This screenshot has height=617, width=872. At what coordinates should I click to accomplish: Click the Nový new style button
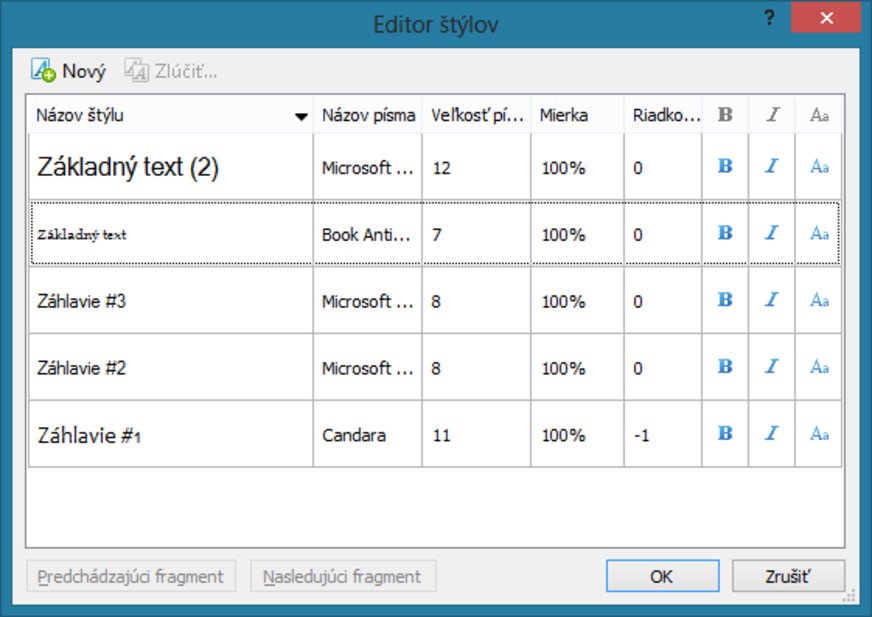point(68,71)
